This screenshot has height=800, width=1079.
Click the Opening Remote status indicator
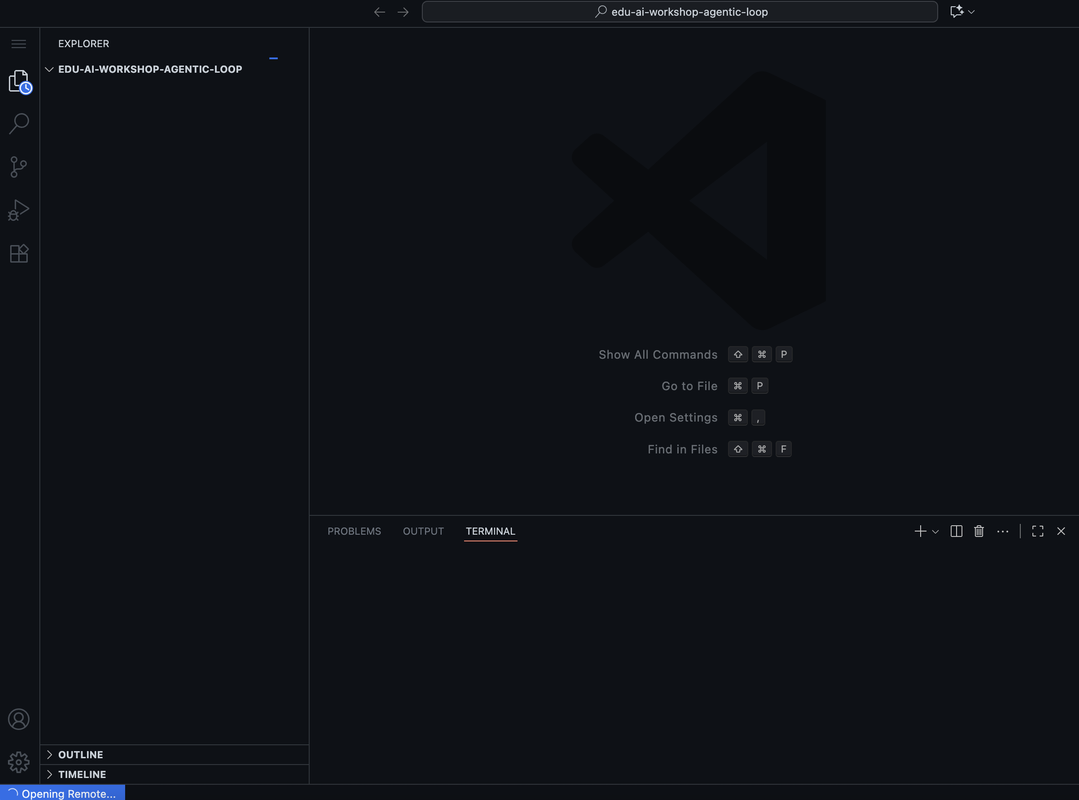63,793
